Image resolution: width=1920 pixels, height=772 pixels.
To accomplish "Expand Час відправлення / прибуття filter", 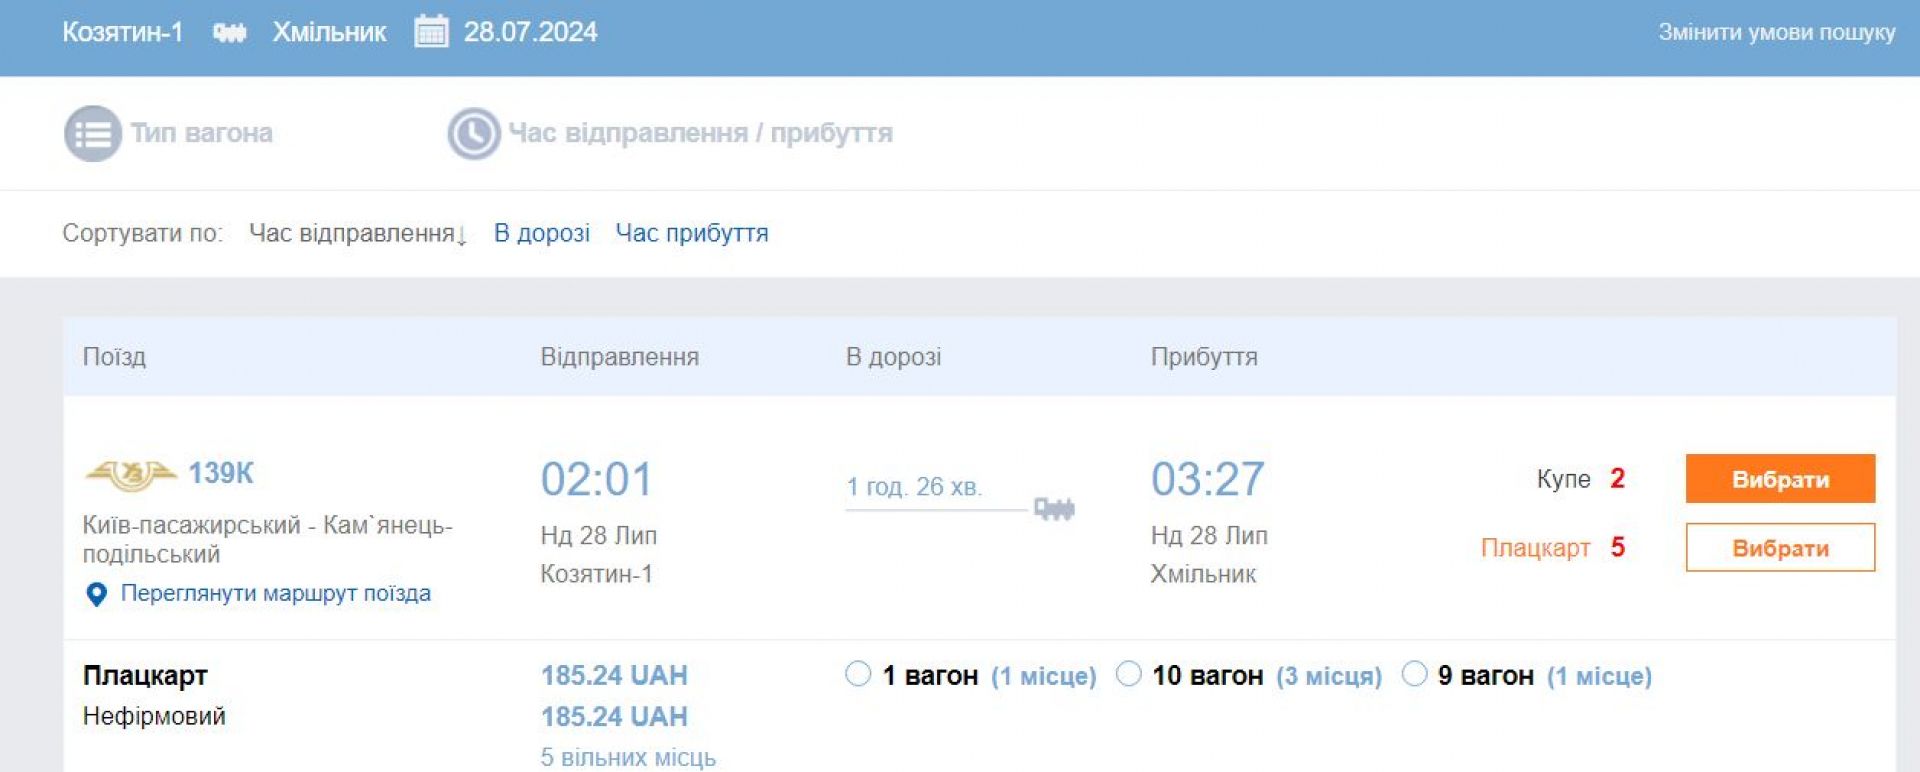I will (x=700, y=133).
